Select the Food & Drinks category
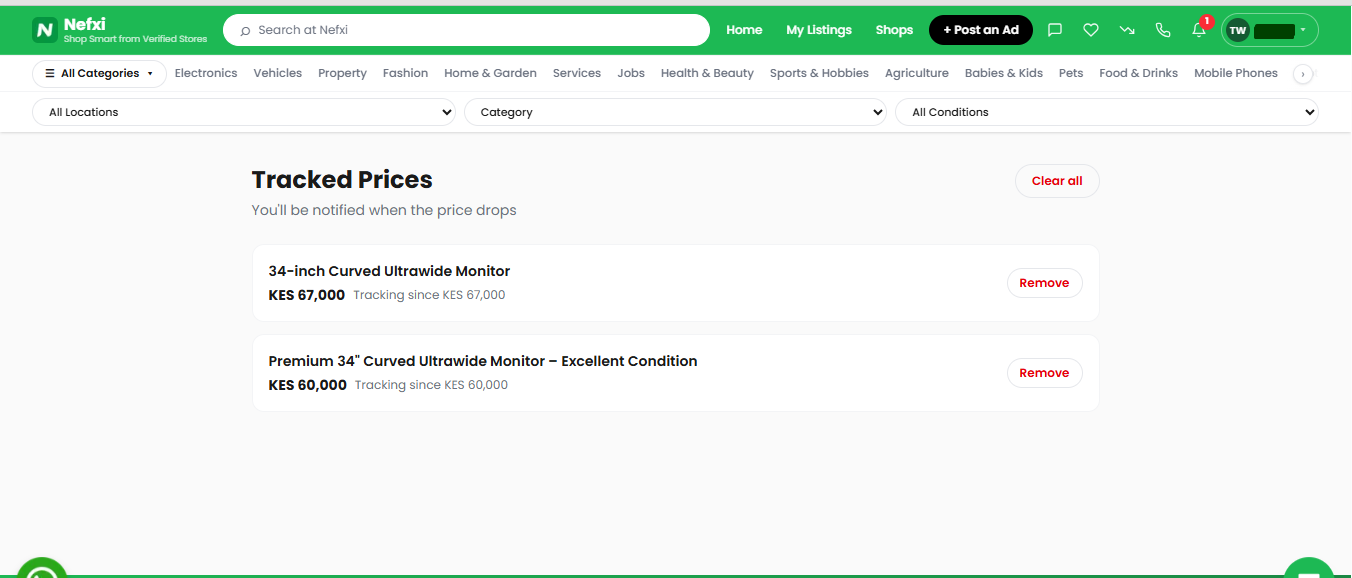Image resolution: width=1352 pixels, height=578 pixels. pyautogui.click(x=1138, y=73)
